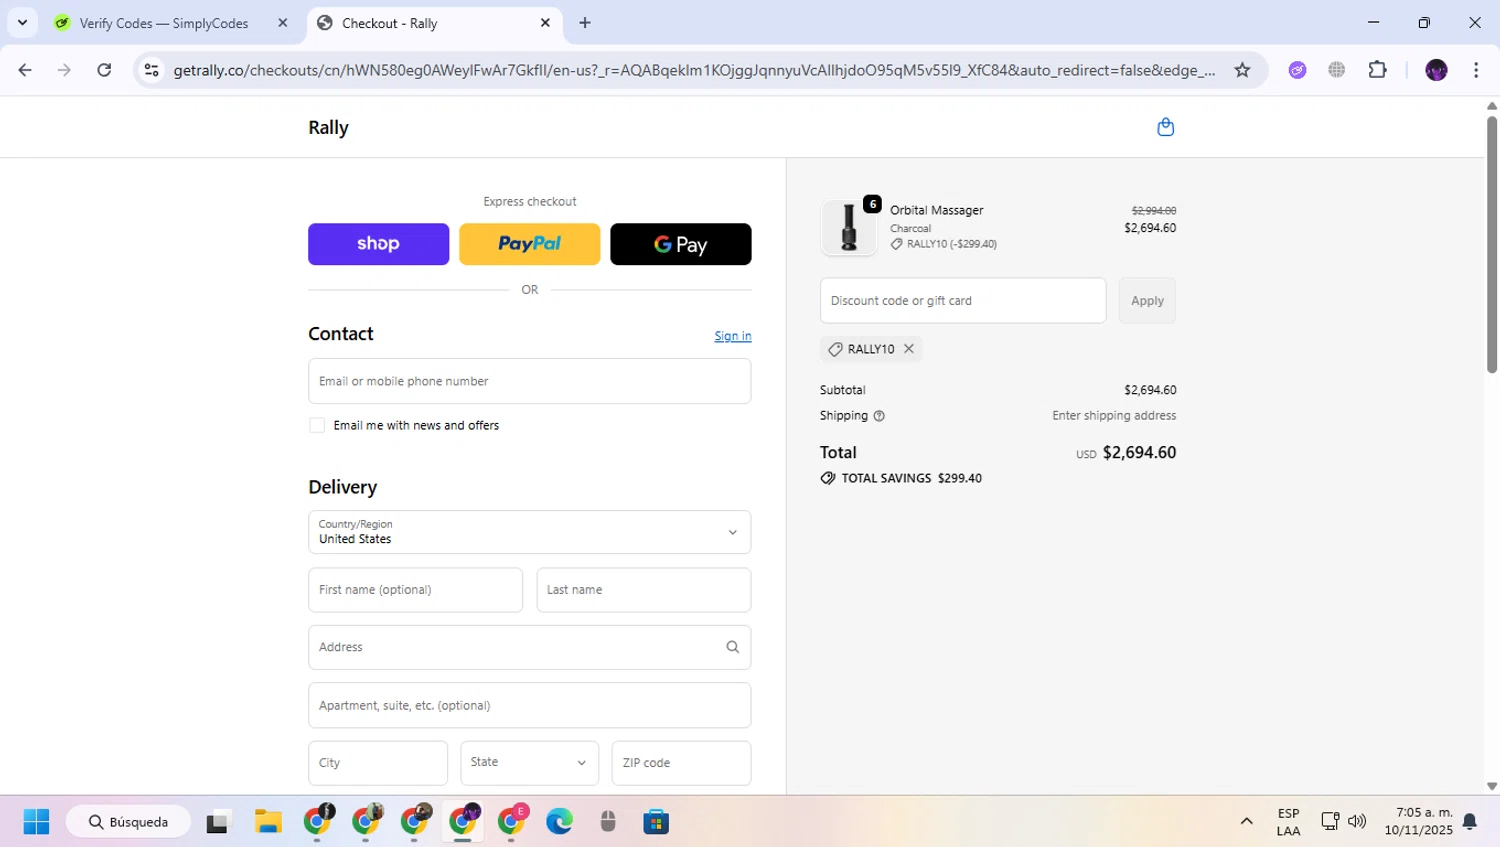Open the notifications bell icon
This screenshot has width=1500, height=847.
pyautogui.click(x=1469, y=822)
